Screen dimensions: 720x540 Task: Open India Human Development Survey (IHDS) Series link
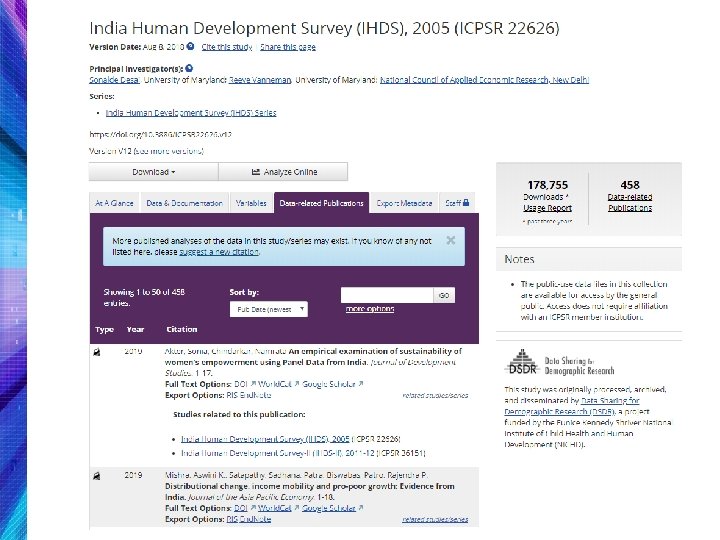click(191, 113)
